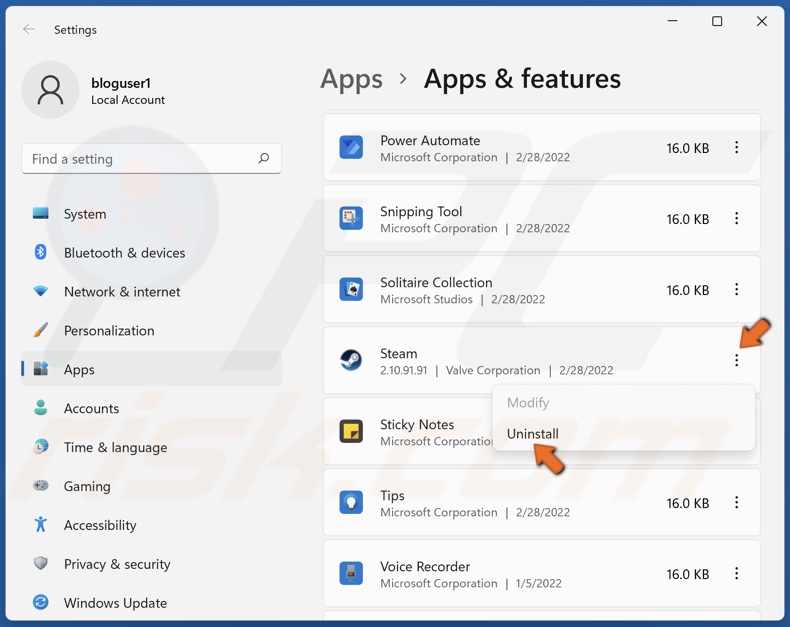The image size is (790, 627).
Task: Click the Voice Recorder app icon
Action: pyautogui.click(x=351, y=574)
